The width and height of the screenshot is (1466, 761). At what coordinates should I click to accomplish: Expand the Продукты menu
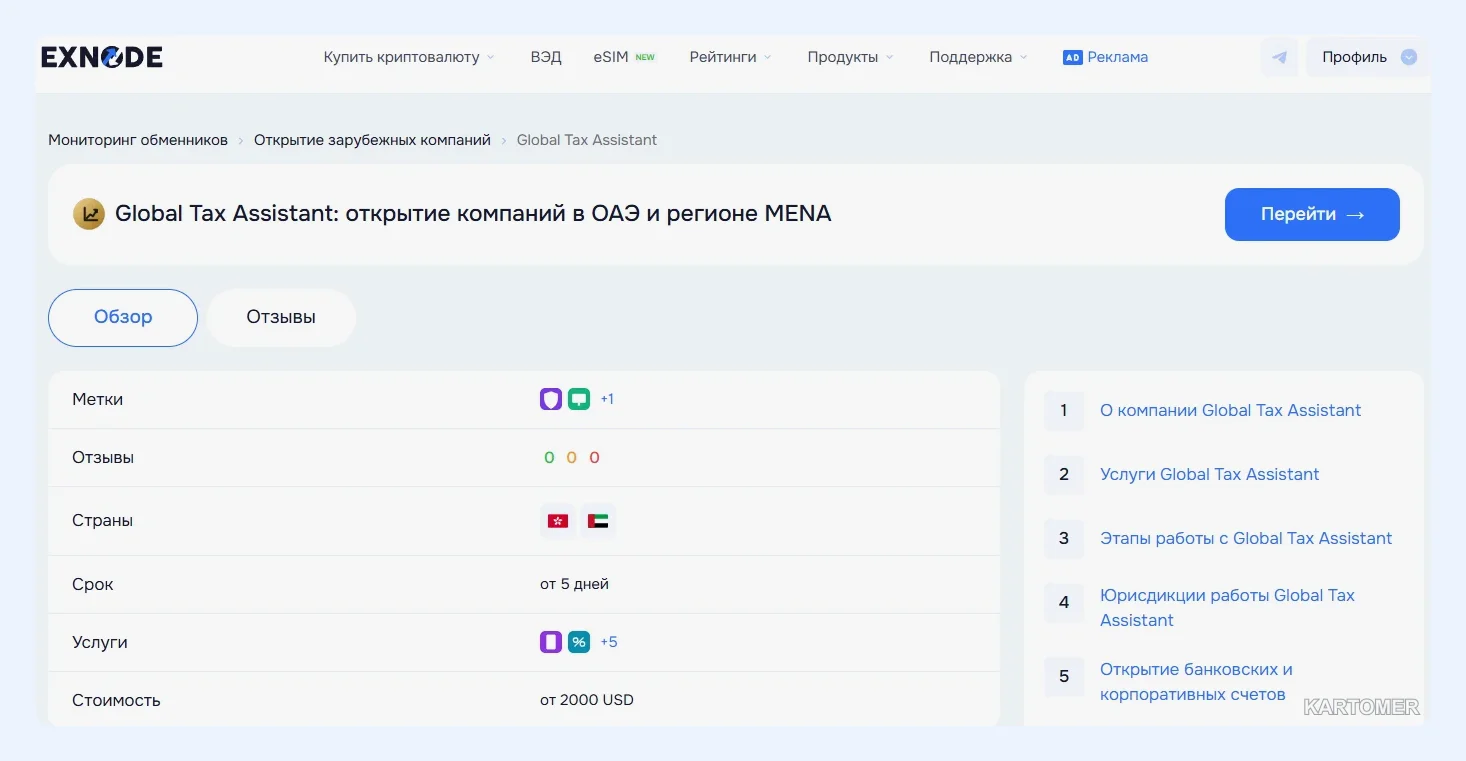(x=850, y=57)
